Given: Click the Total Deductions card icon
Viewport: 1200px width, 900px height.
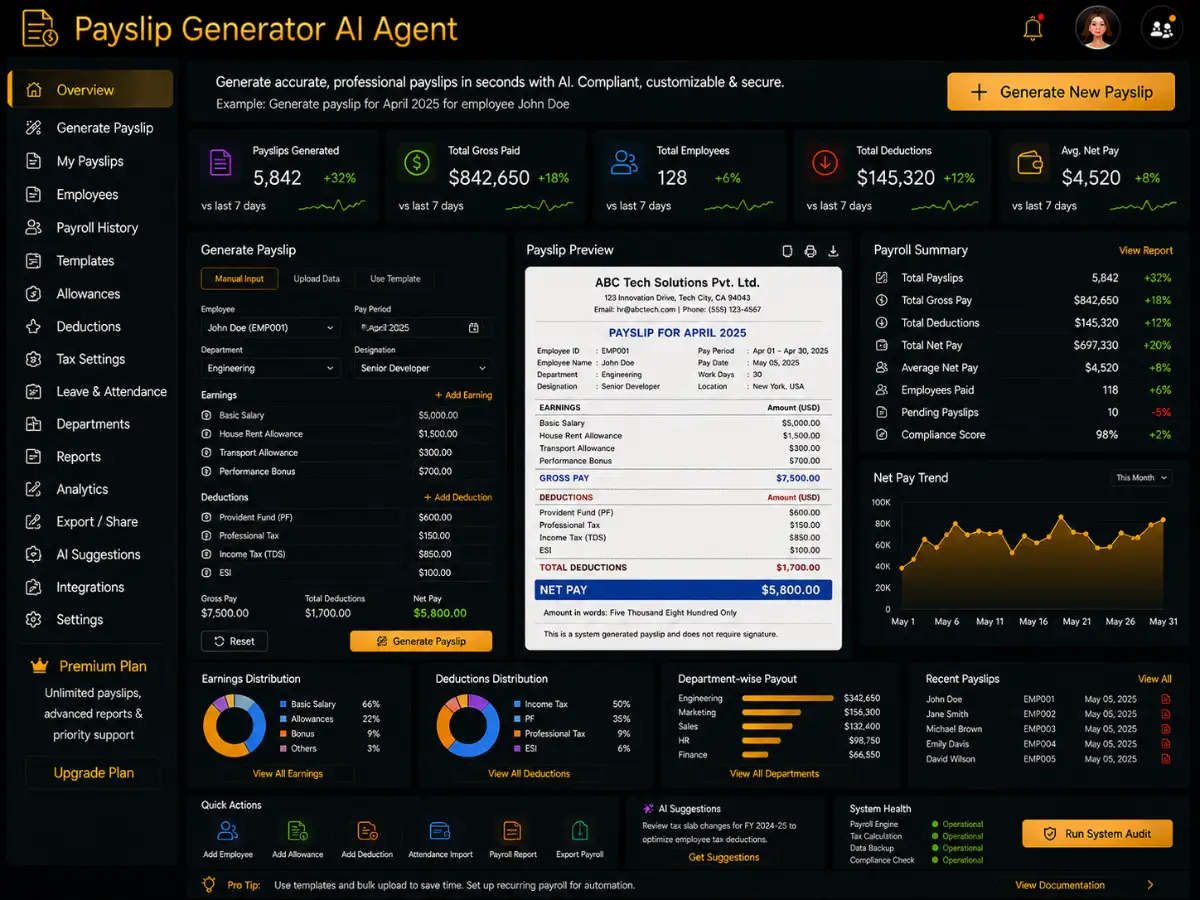Looking at the screenshot, I should 824,163.
